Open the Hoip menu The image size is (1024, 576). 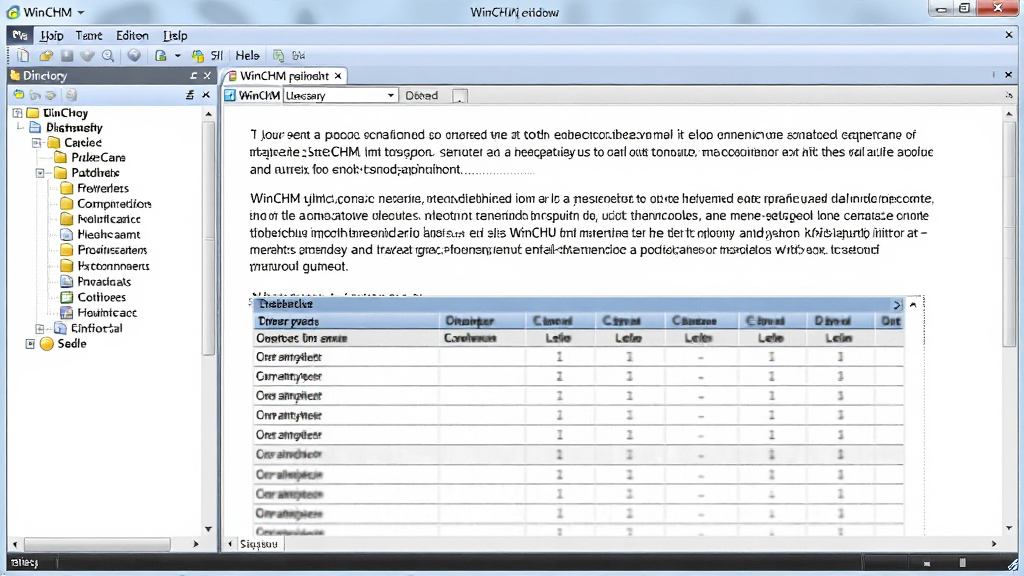click(52, 35)
